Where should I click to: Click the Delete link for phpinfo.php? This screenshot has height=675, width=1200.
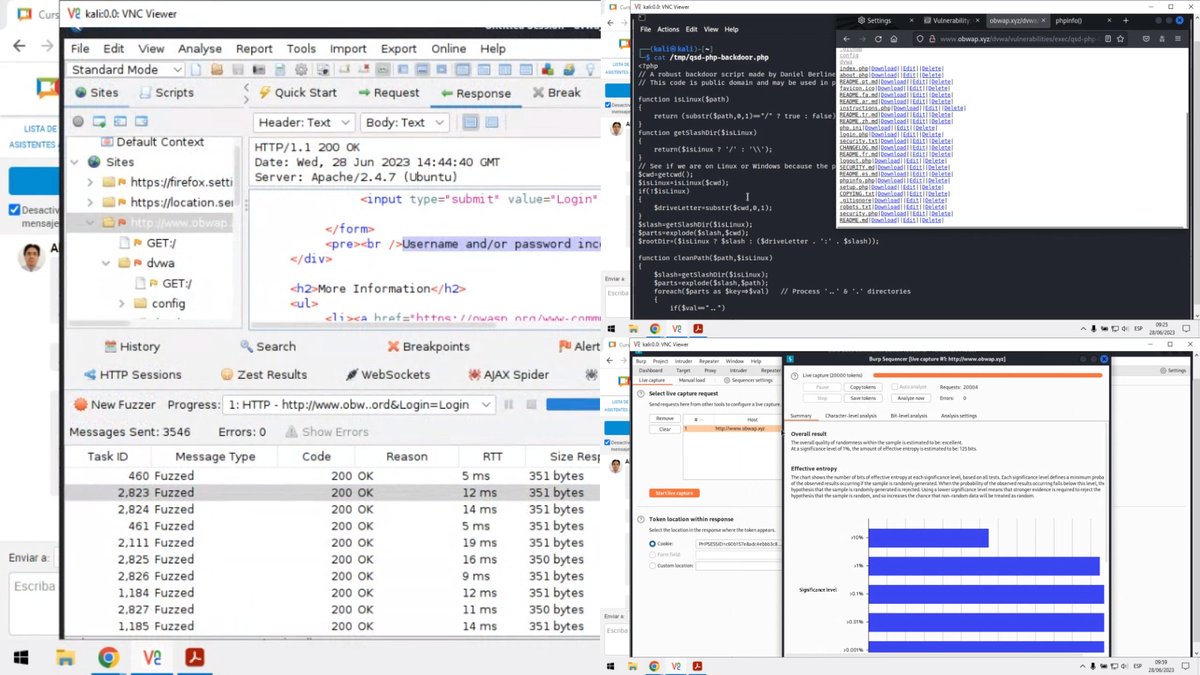[x=937, y=180]
